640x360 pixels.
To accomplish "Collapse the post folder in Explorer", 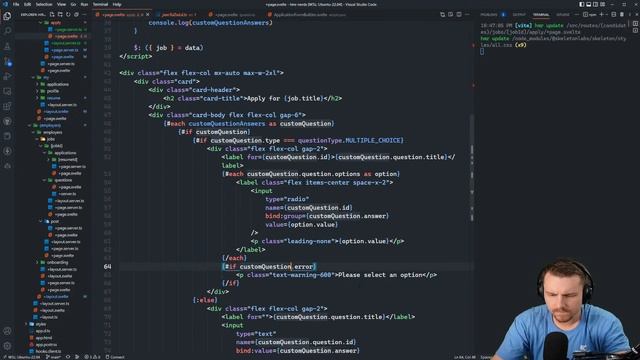I will click(55, 221).
